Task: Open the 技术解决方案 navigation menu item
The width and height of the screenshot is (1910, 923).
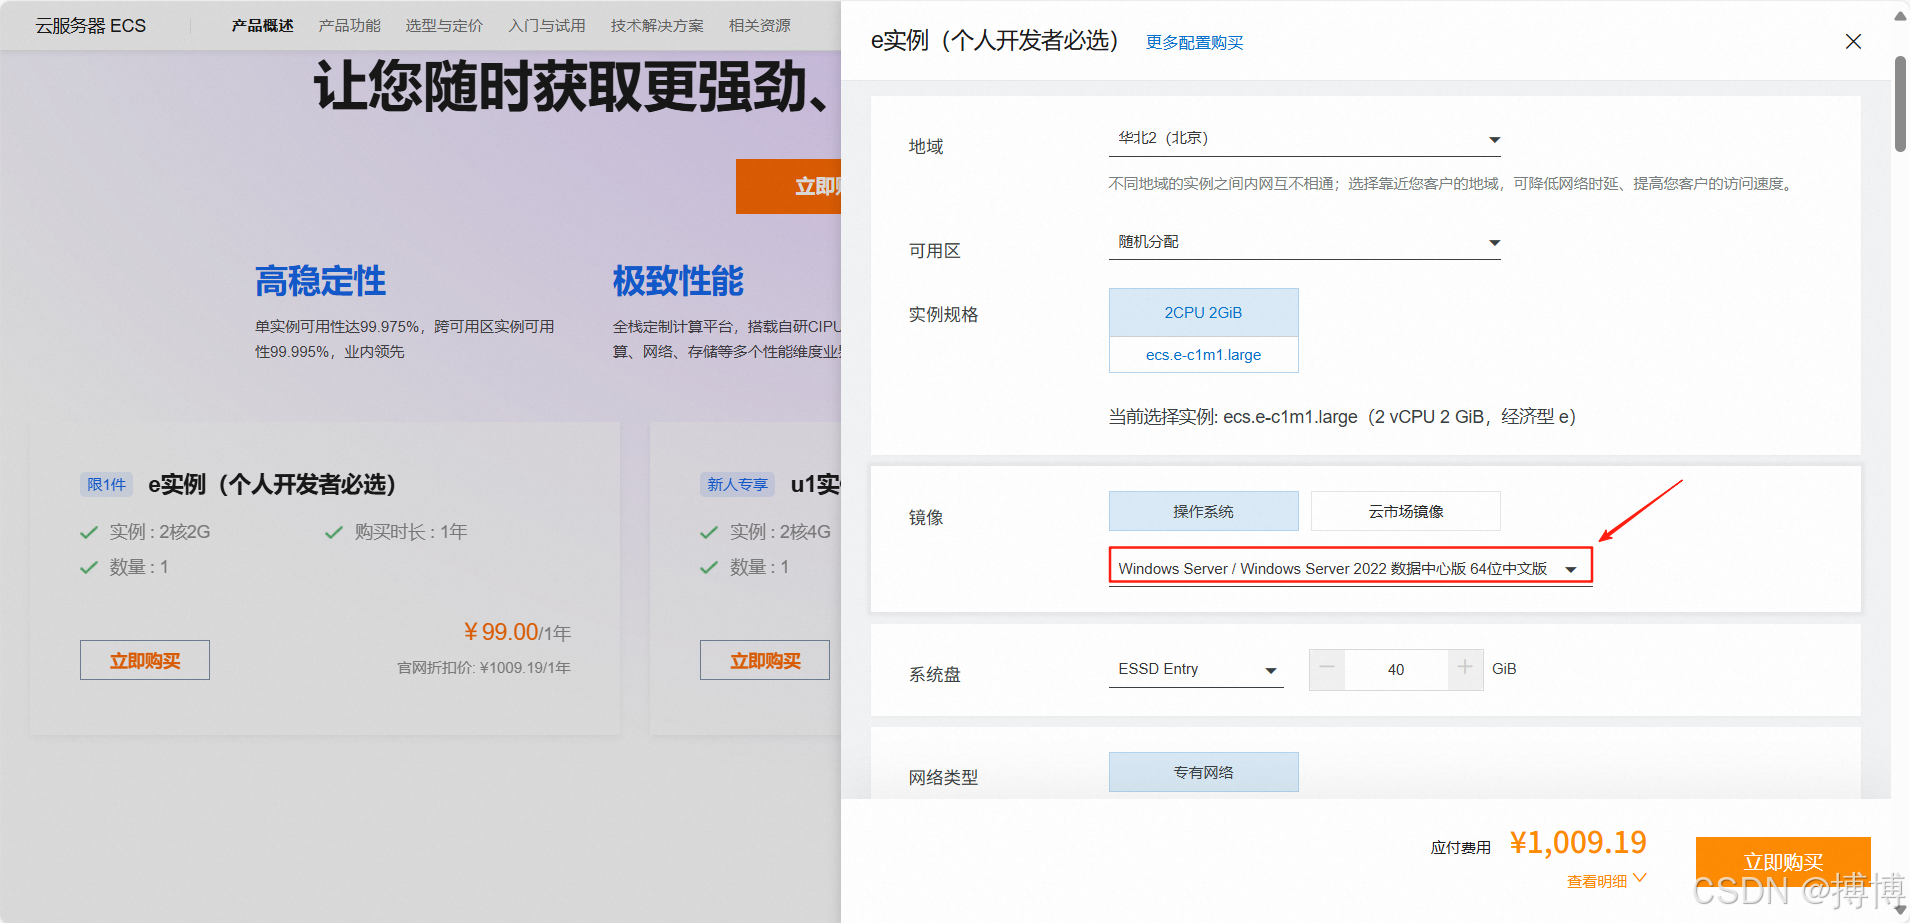Action: [x=656, y=25]
